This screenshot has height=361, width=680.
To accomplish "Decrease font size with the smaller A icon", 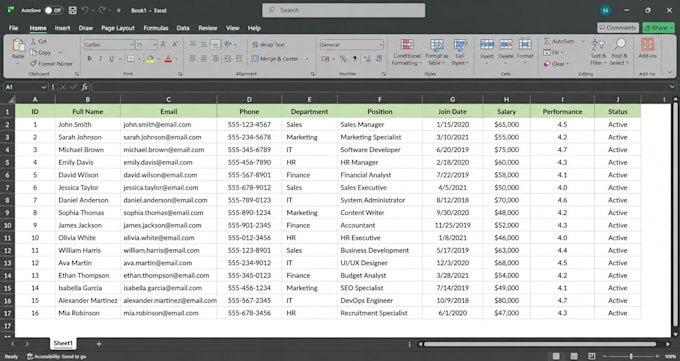I will [x=175, y=44].
